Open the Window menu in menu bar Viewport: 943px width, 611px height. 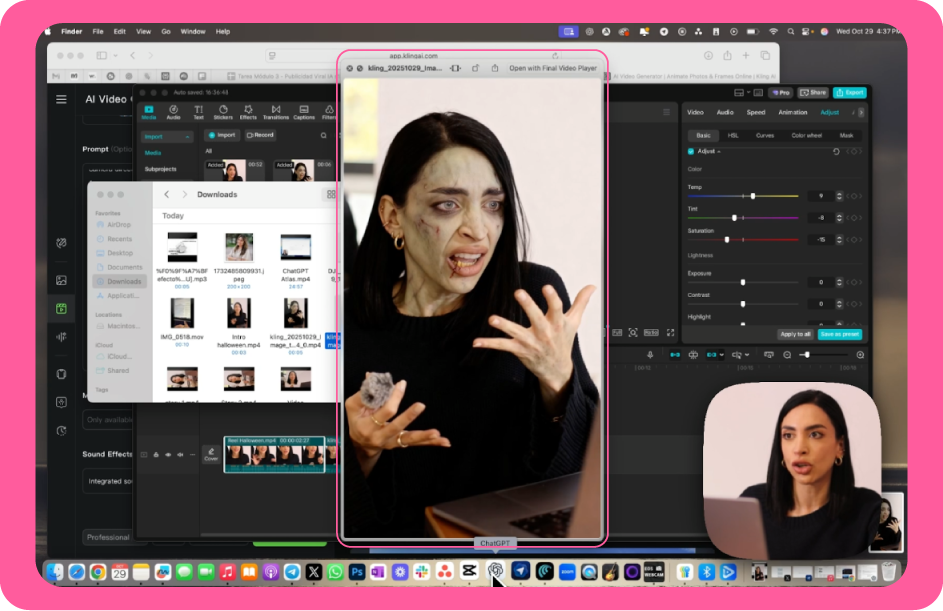(193, 31)
